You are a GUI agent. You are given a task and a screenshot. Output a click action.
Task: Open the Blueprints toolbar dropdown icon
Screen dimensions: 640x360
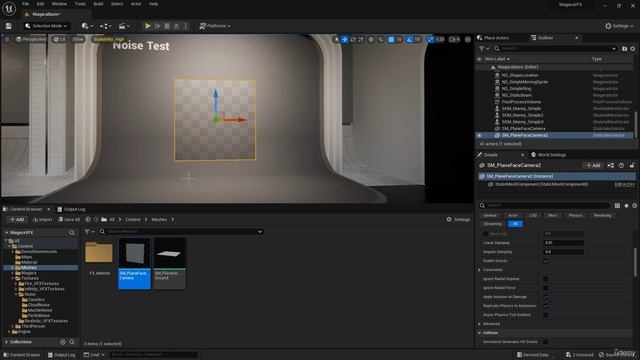pyautogui.click(x=105, y=26)
